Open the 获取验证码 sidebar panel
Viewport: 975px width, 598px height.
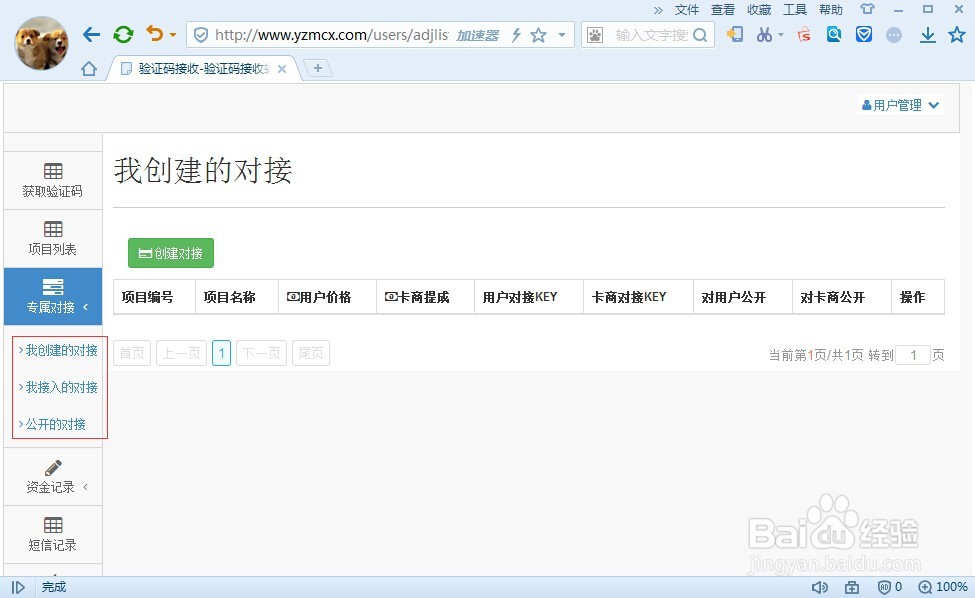(52, 180)
